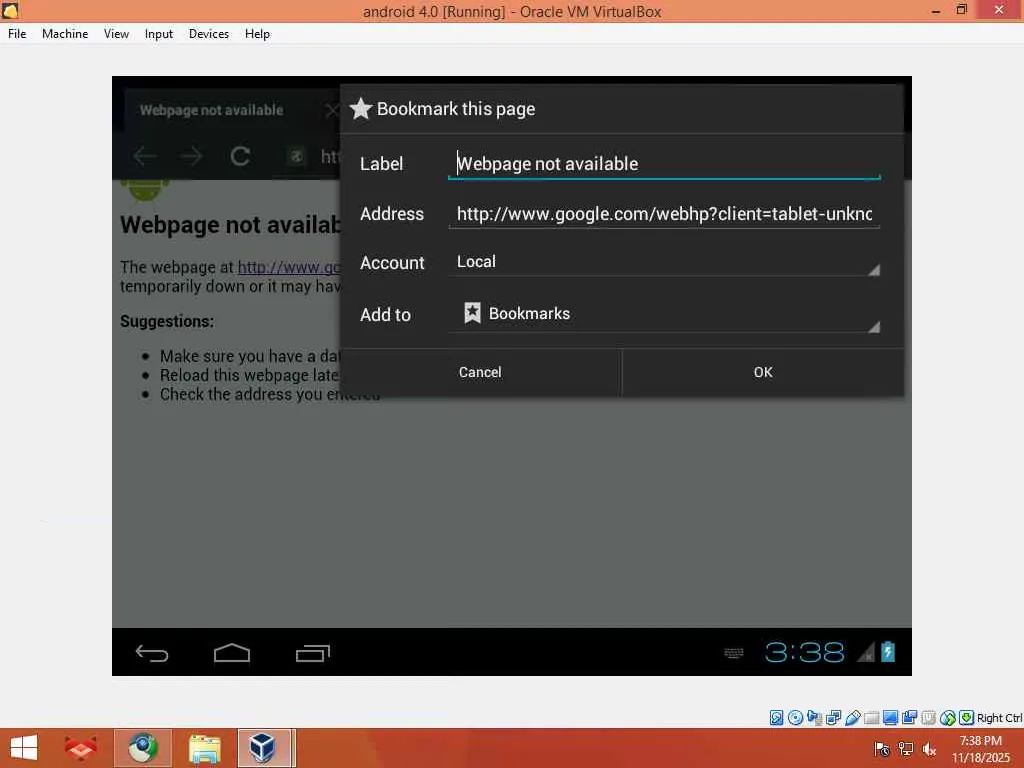Click the CPU virtualization chip icon
This screenshot has height=768, width=1024.
(928, 718)
